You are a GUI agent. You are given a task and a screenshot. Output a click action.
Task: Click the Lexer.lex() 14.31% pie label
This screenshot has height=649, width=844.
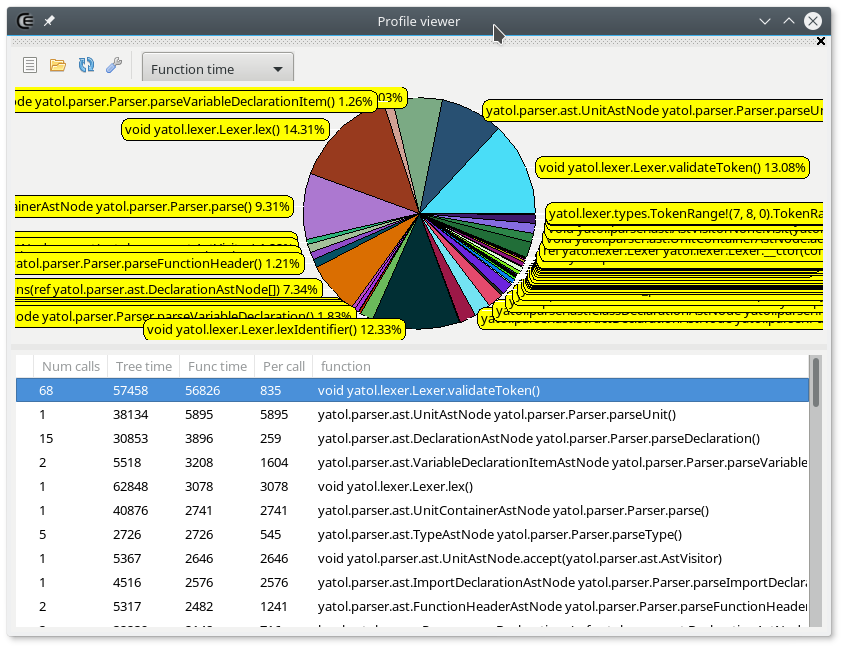click(225, 129)
